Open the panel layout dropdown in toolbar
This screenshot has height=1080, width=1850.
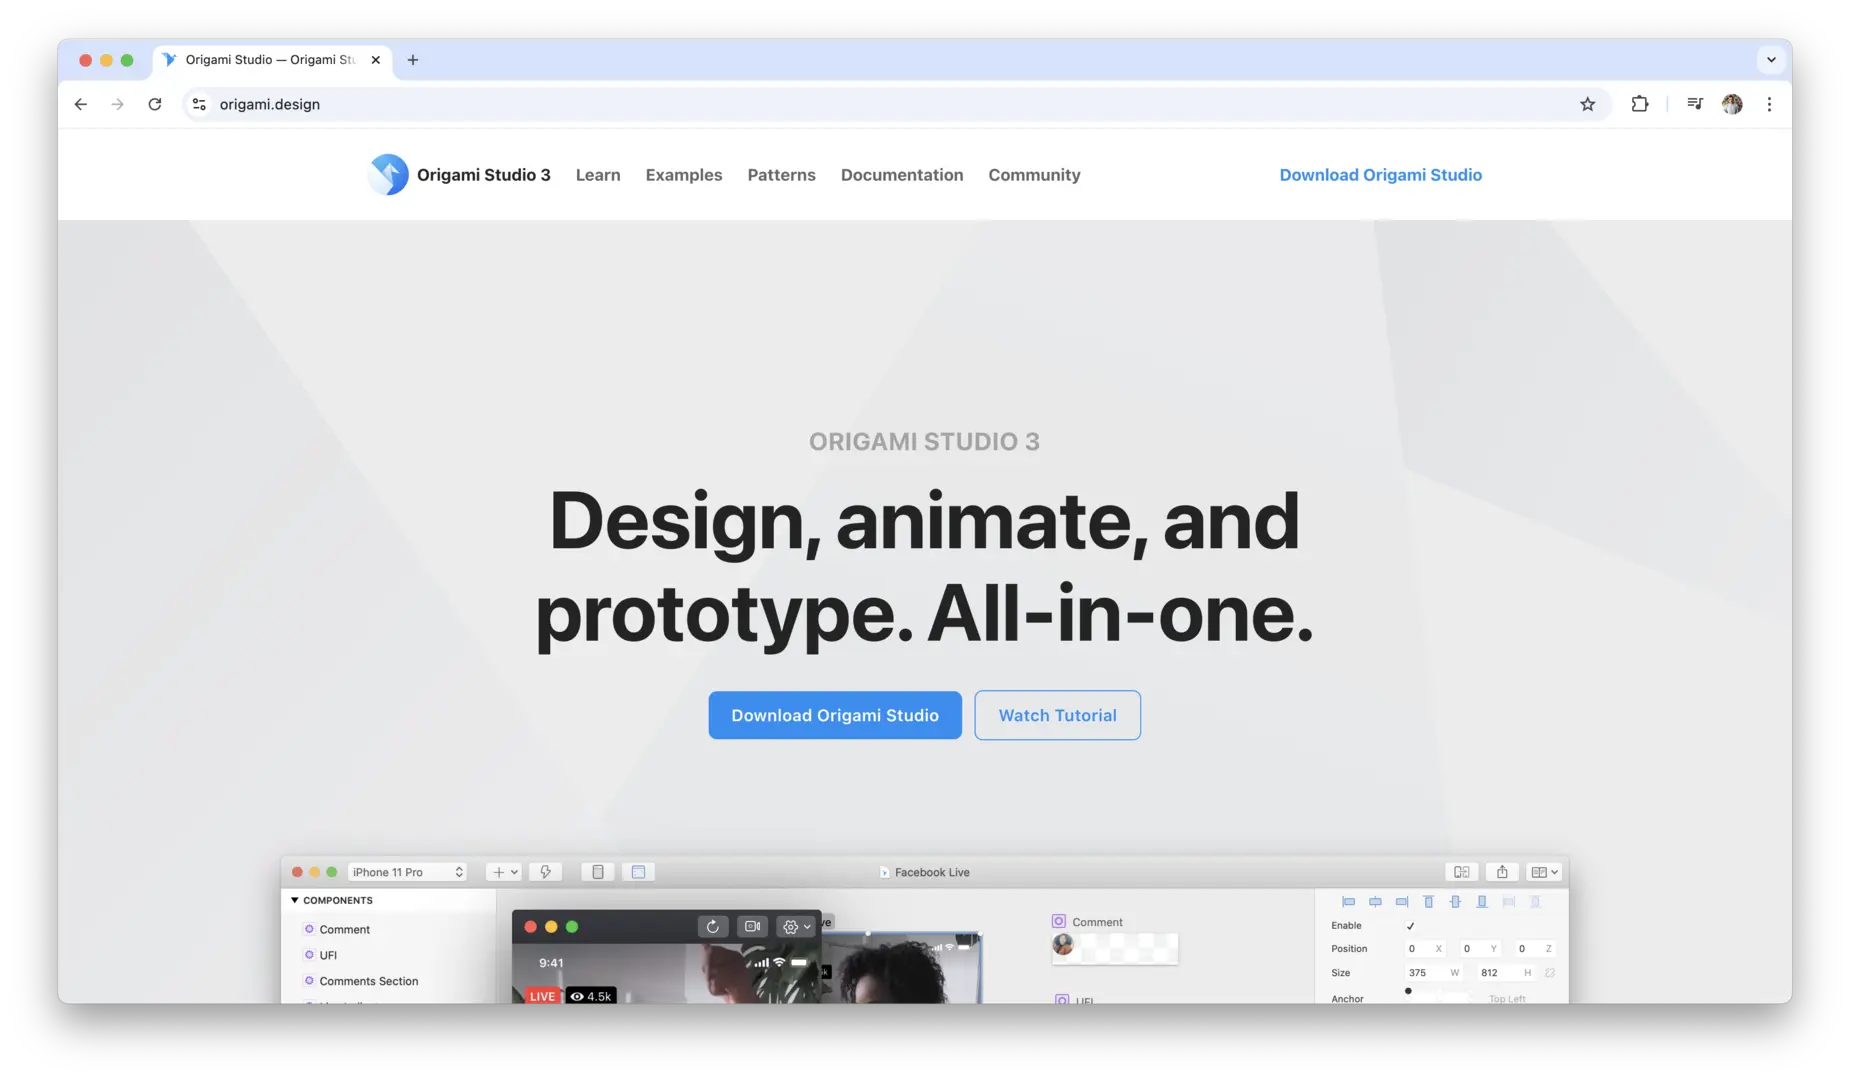1544,872
